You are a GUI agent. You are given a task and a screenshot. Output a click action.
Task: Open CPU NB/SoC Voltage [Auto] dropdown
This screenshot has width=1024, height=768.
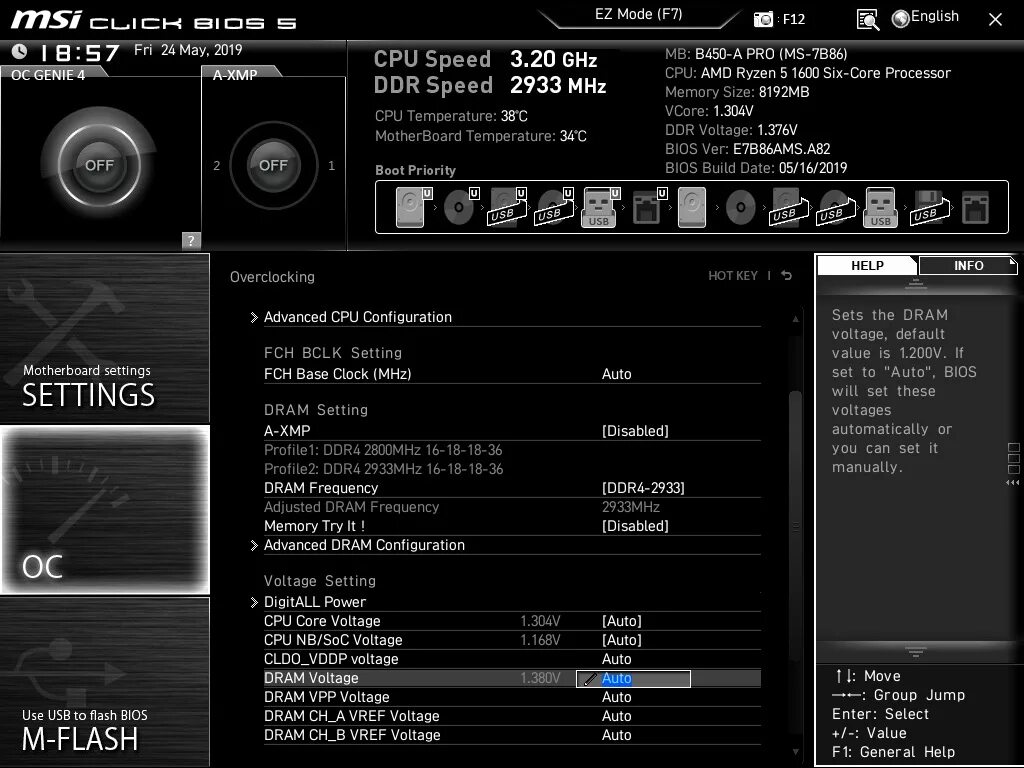click(622, 640)
